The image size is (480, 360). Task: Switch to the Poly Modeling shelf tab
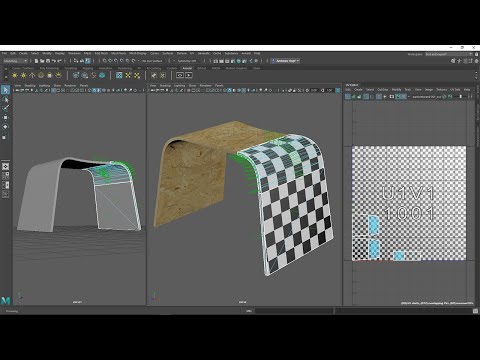(49, 68)
